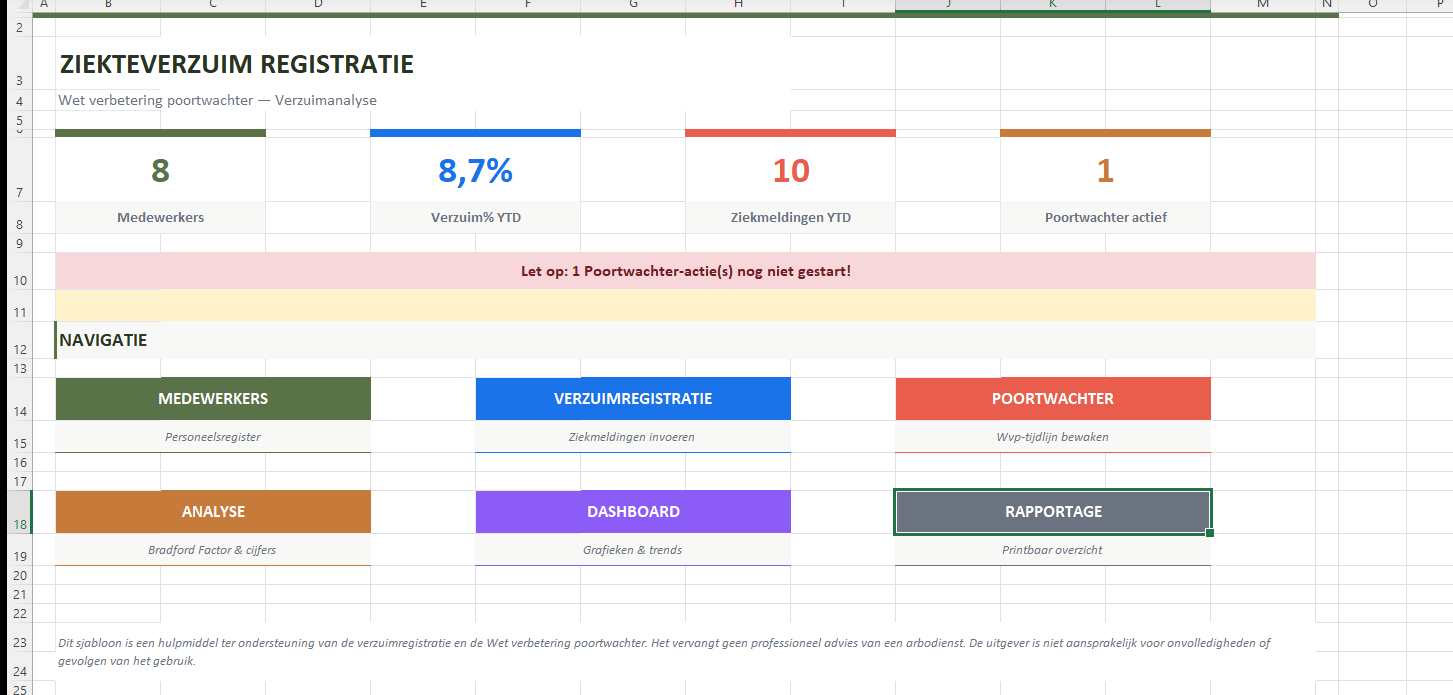Select the Grafieken & trends caption
The image size is (1453, 695).
(633, 550)
